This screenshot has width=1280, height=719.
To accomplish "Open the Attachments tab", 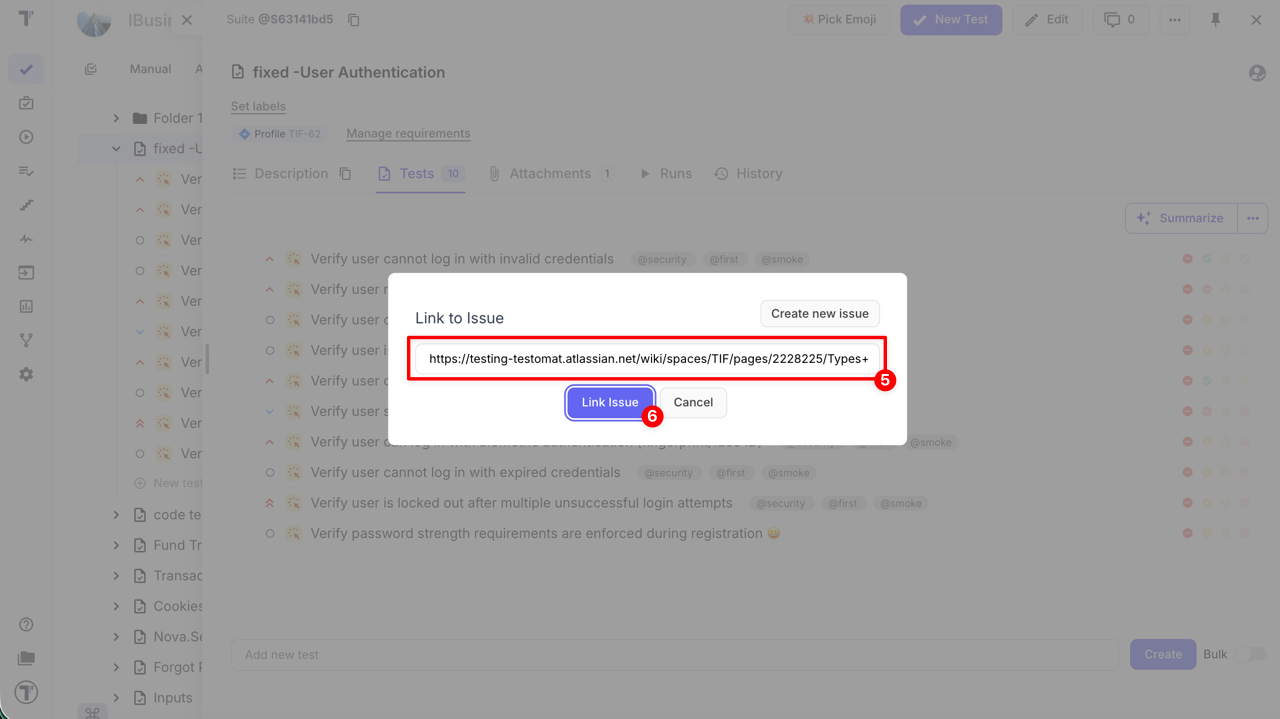I will coord(552,173).
